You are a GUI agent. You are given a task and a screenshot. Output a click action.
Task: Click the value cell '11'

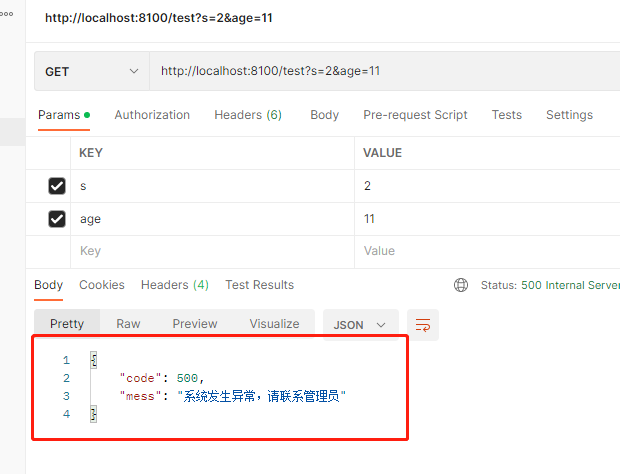pyautogui.click(x=487, y=219)
